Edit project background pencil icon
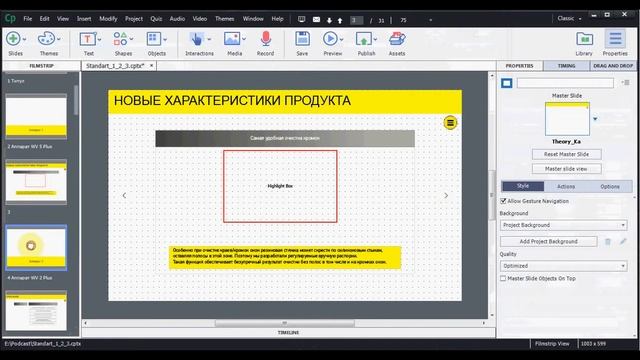This screenshot has height=360, width=640. tap(623, 242)
